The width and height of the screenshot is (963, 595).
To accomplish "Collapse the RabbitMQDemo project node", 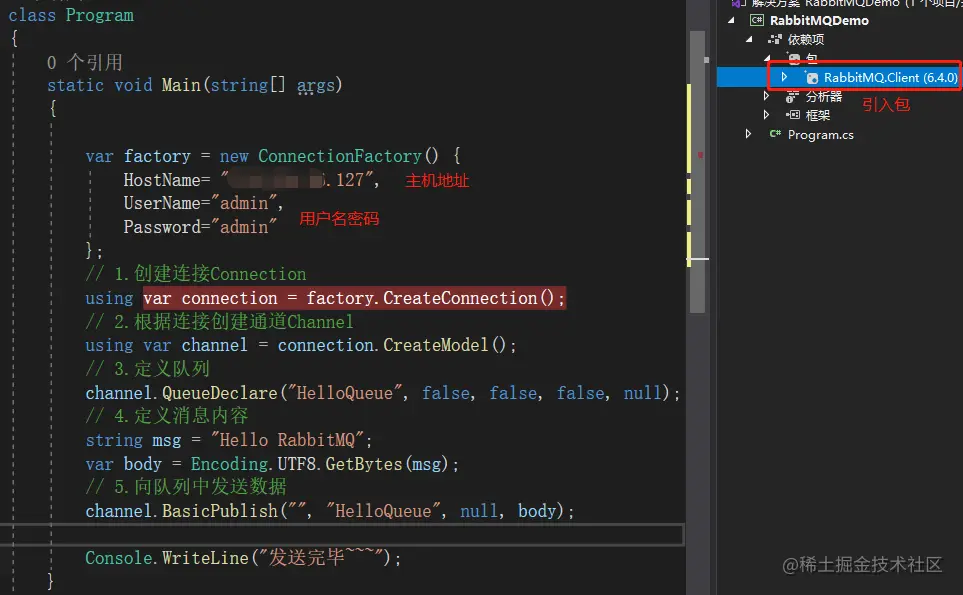I will [x=731, y=20].
